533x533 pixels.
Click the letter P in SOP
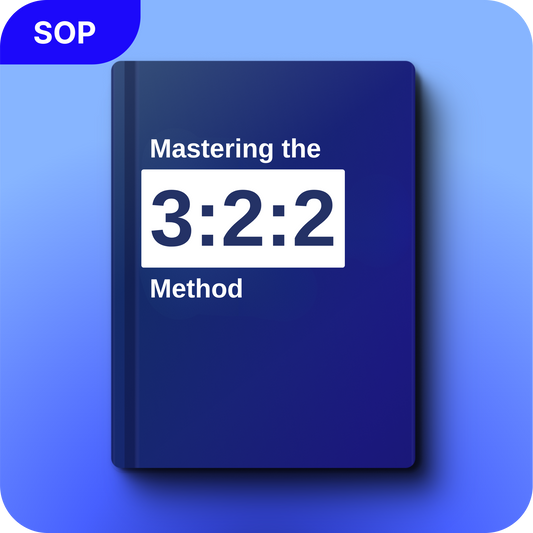pyautogui.click(x=87, y=33)
